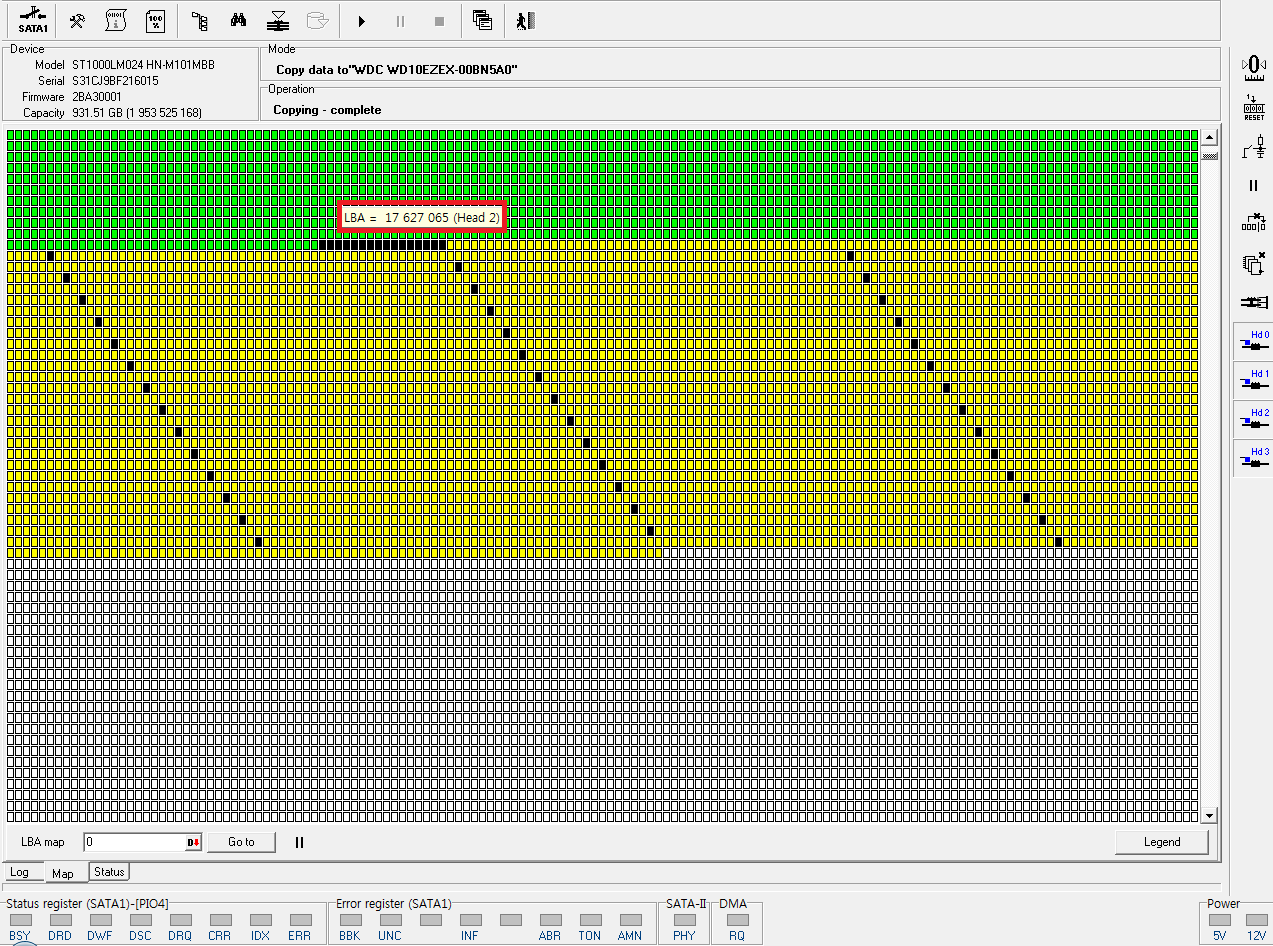1273x946 pixels.
Task: Click the grayed disk export icon
Action: point(318,20)
